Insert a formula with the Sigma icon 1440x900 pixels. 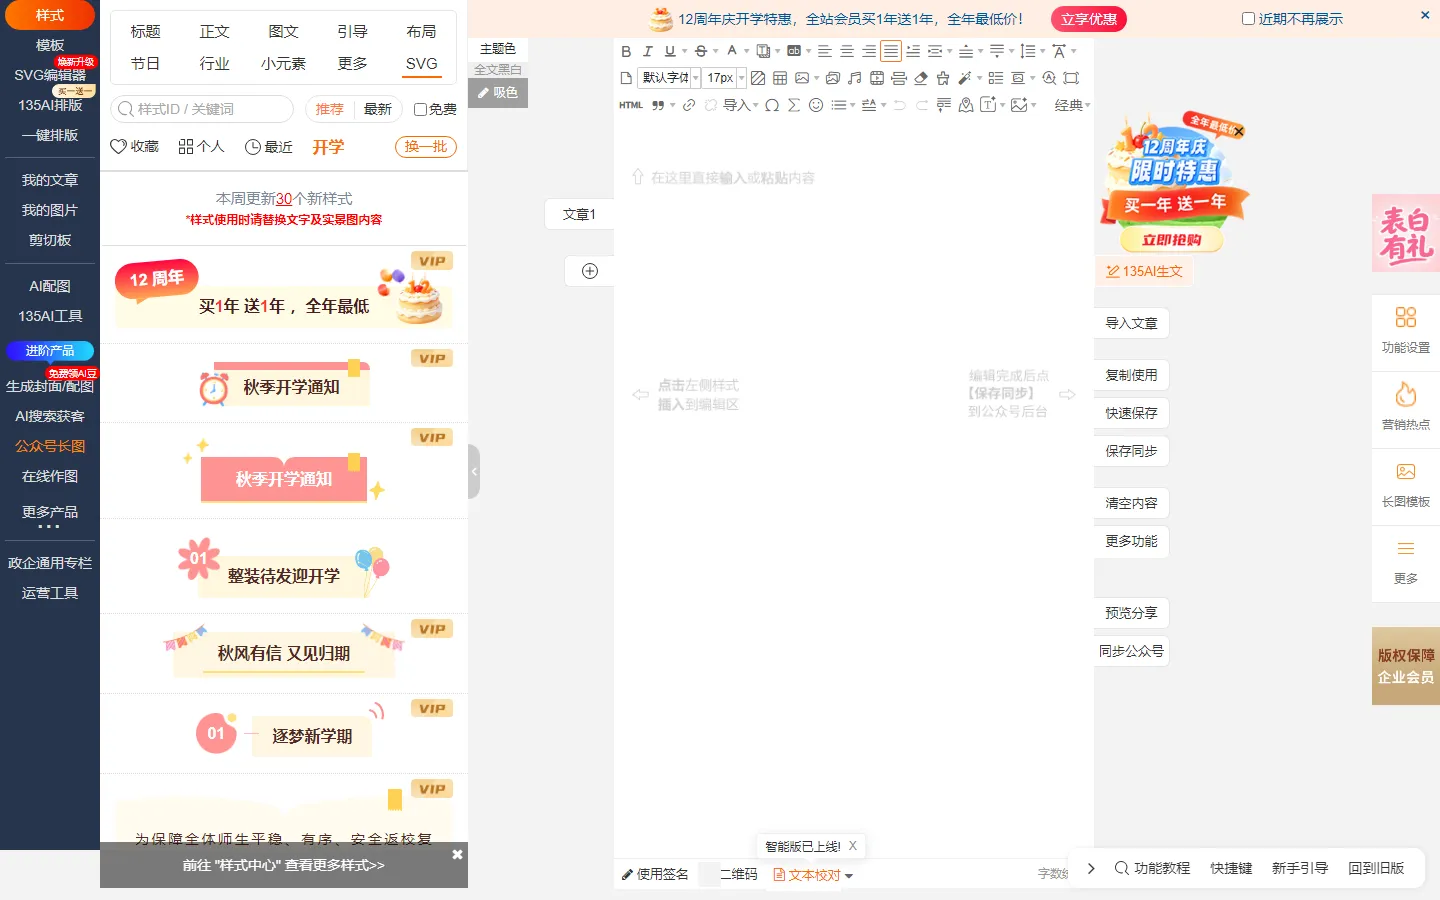[x=794, y=105]
